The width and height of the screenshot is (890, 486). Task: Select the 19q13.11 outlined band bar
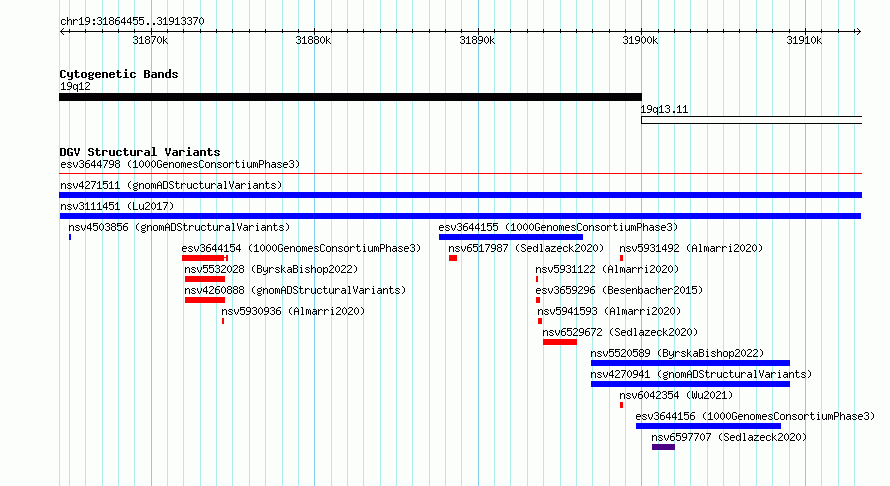click(752, 120)
